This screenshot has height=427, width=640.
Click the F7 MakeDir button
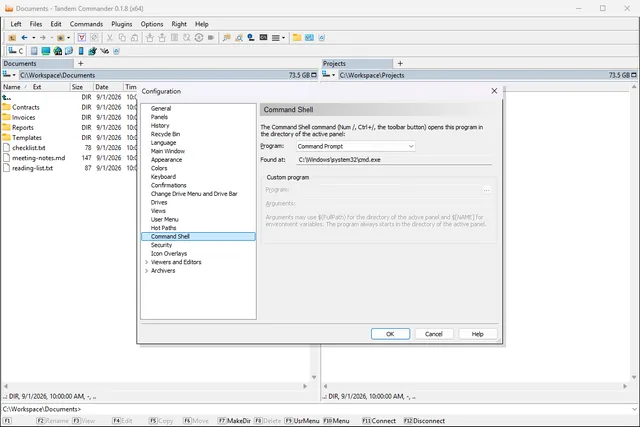[234, 421]
